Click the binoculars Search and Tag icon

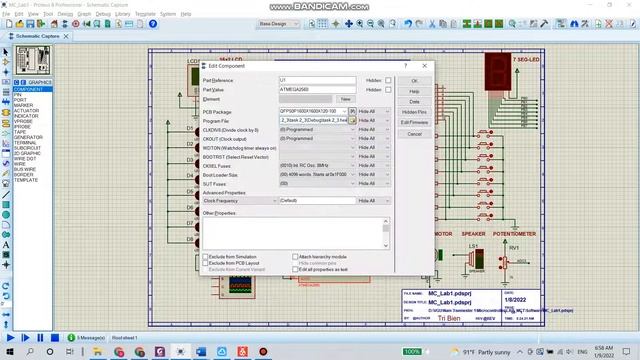click(x=574, y=24)
